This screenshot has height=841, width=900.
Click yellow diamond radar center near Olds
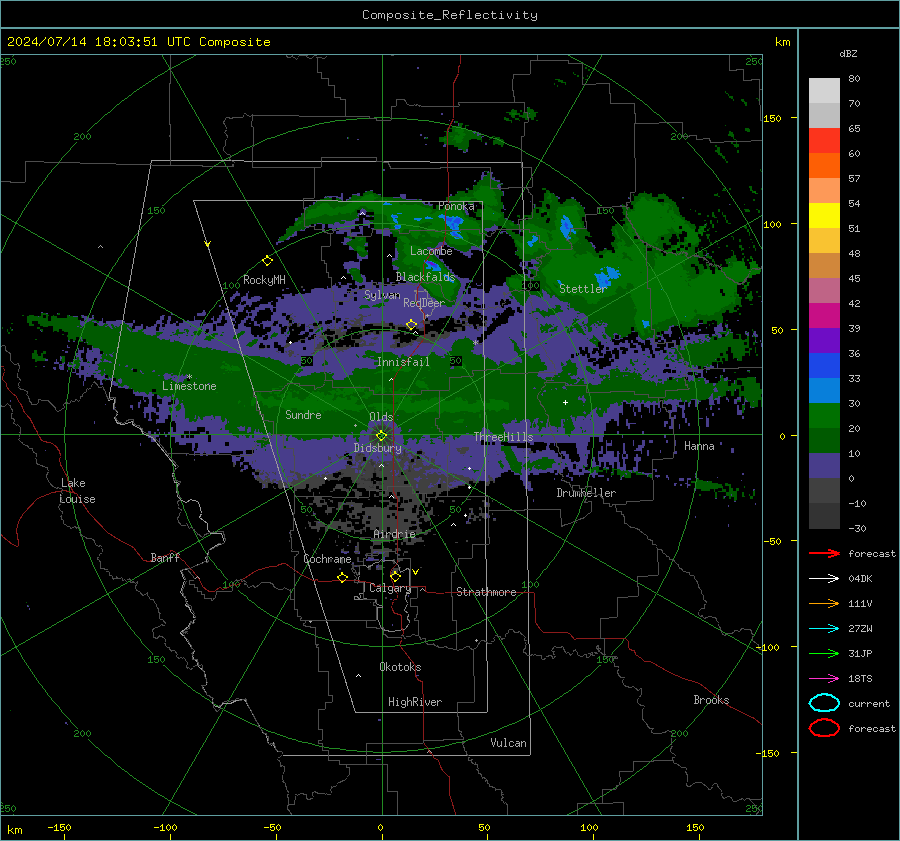coord(381,436)
